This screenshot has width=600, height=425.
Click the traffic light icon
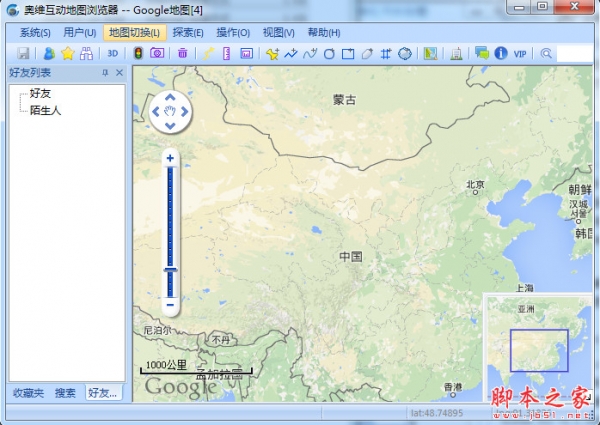pos(138,54)
